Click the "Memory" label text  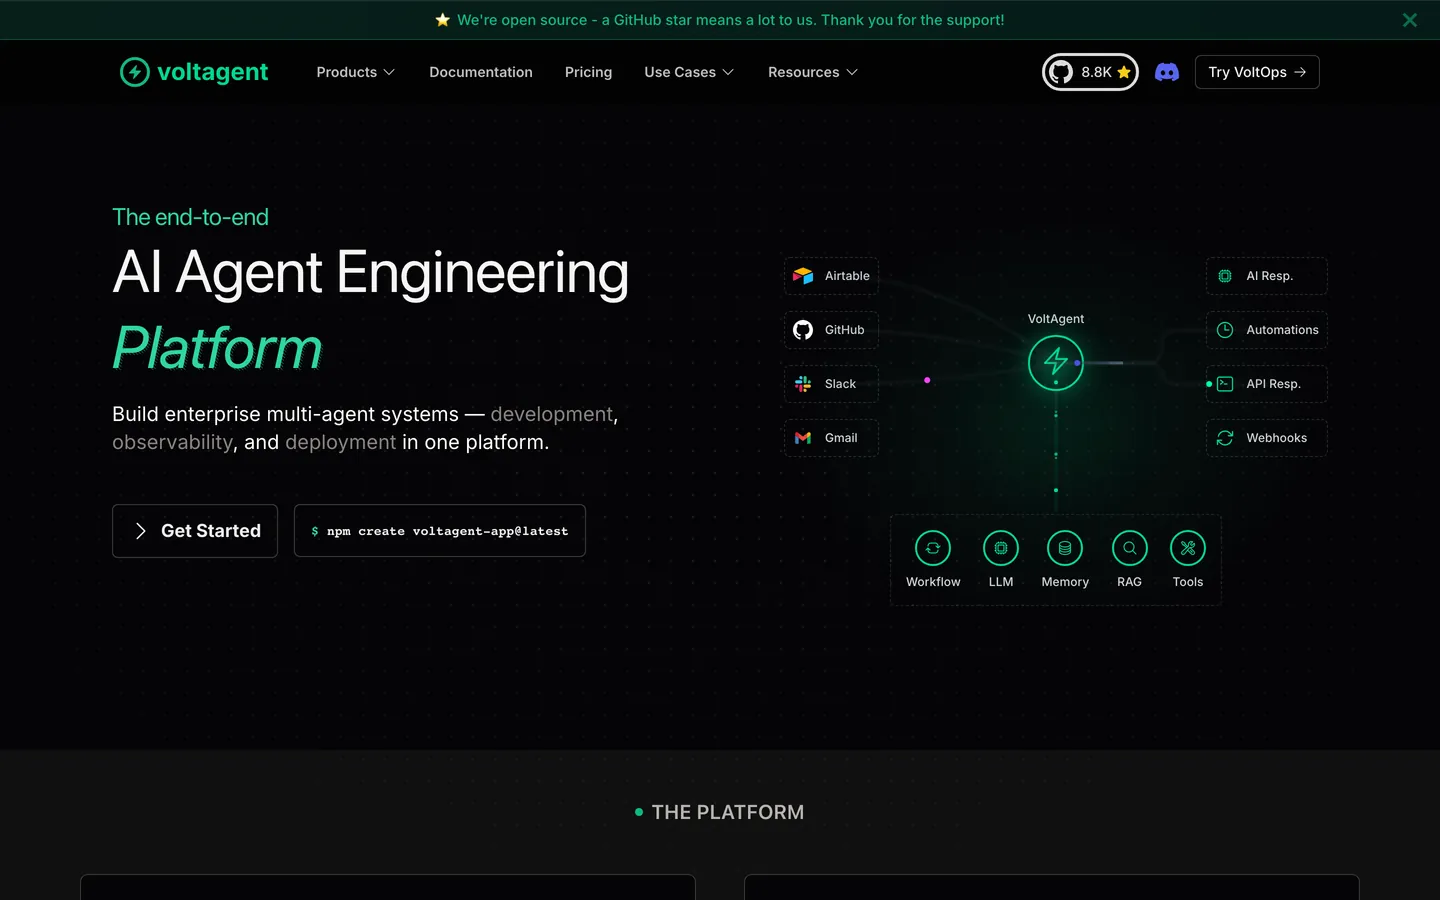click(x=1065, y=582)
